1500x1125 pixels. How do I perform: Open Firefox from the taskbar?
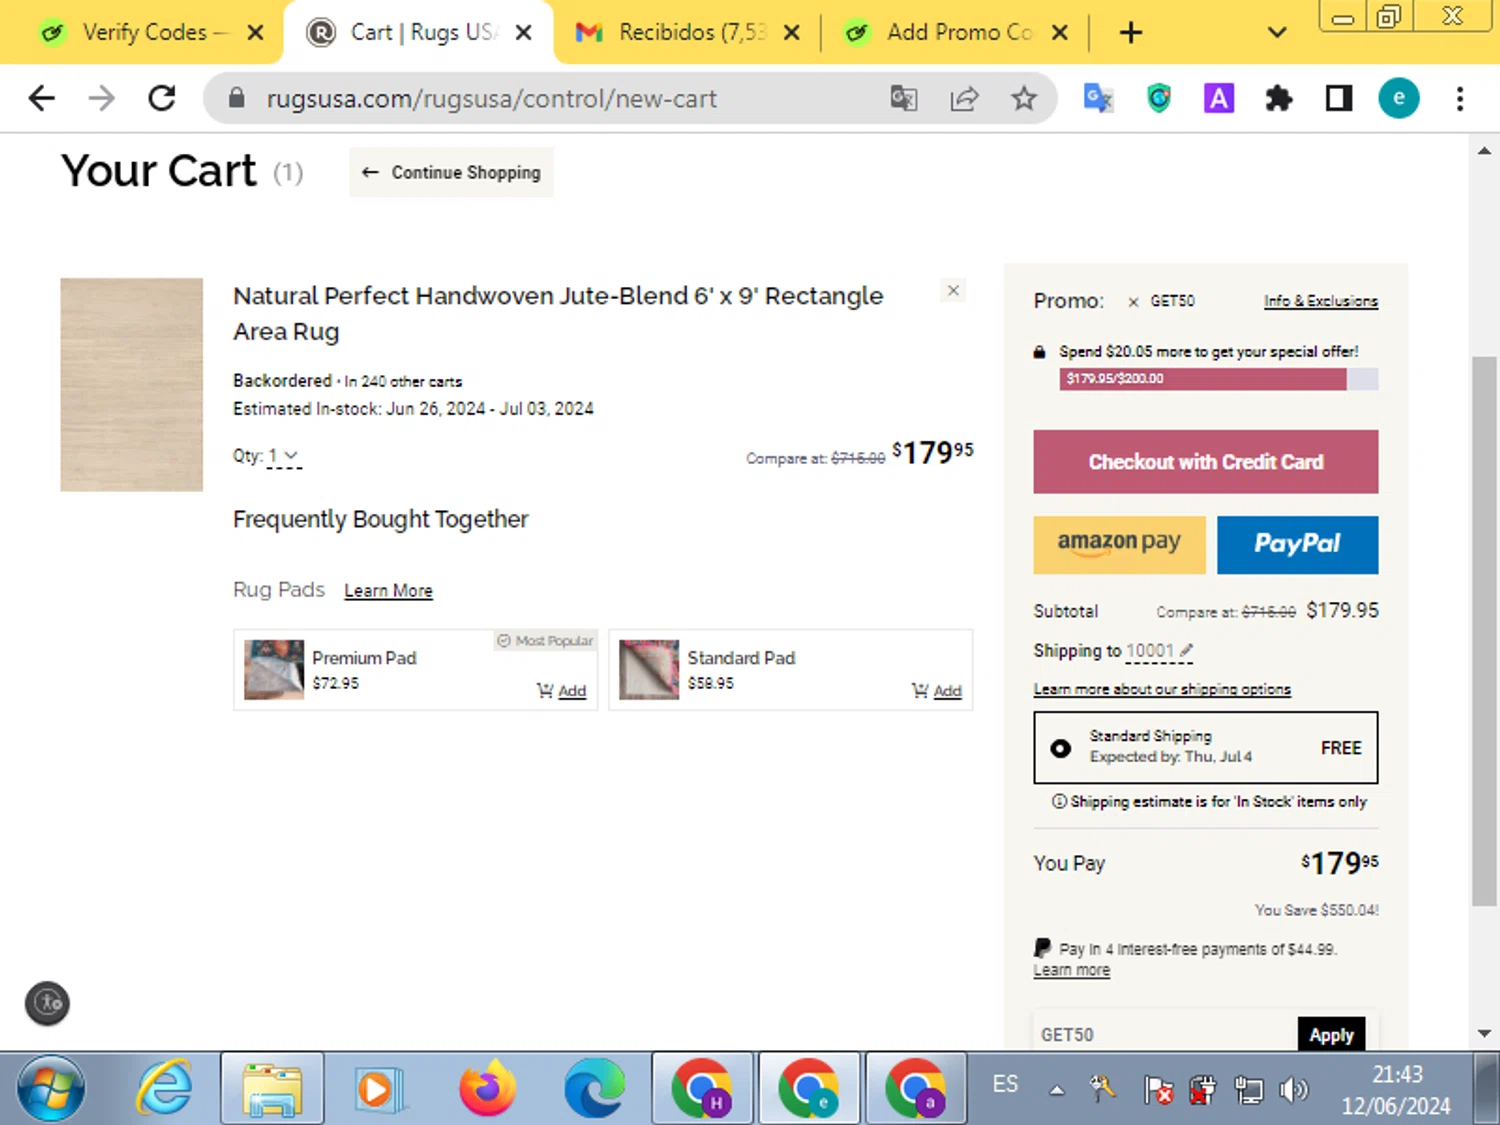(487, 1088)
